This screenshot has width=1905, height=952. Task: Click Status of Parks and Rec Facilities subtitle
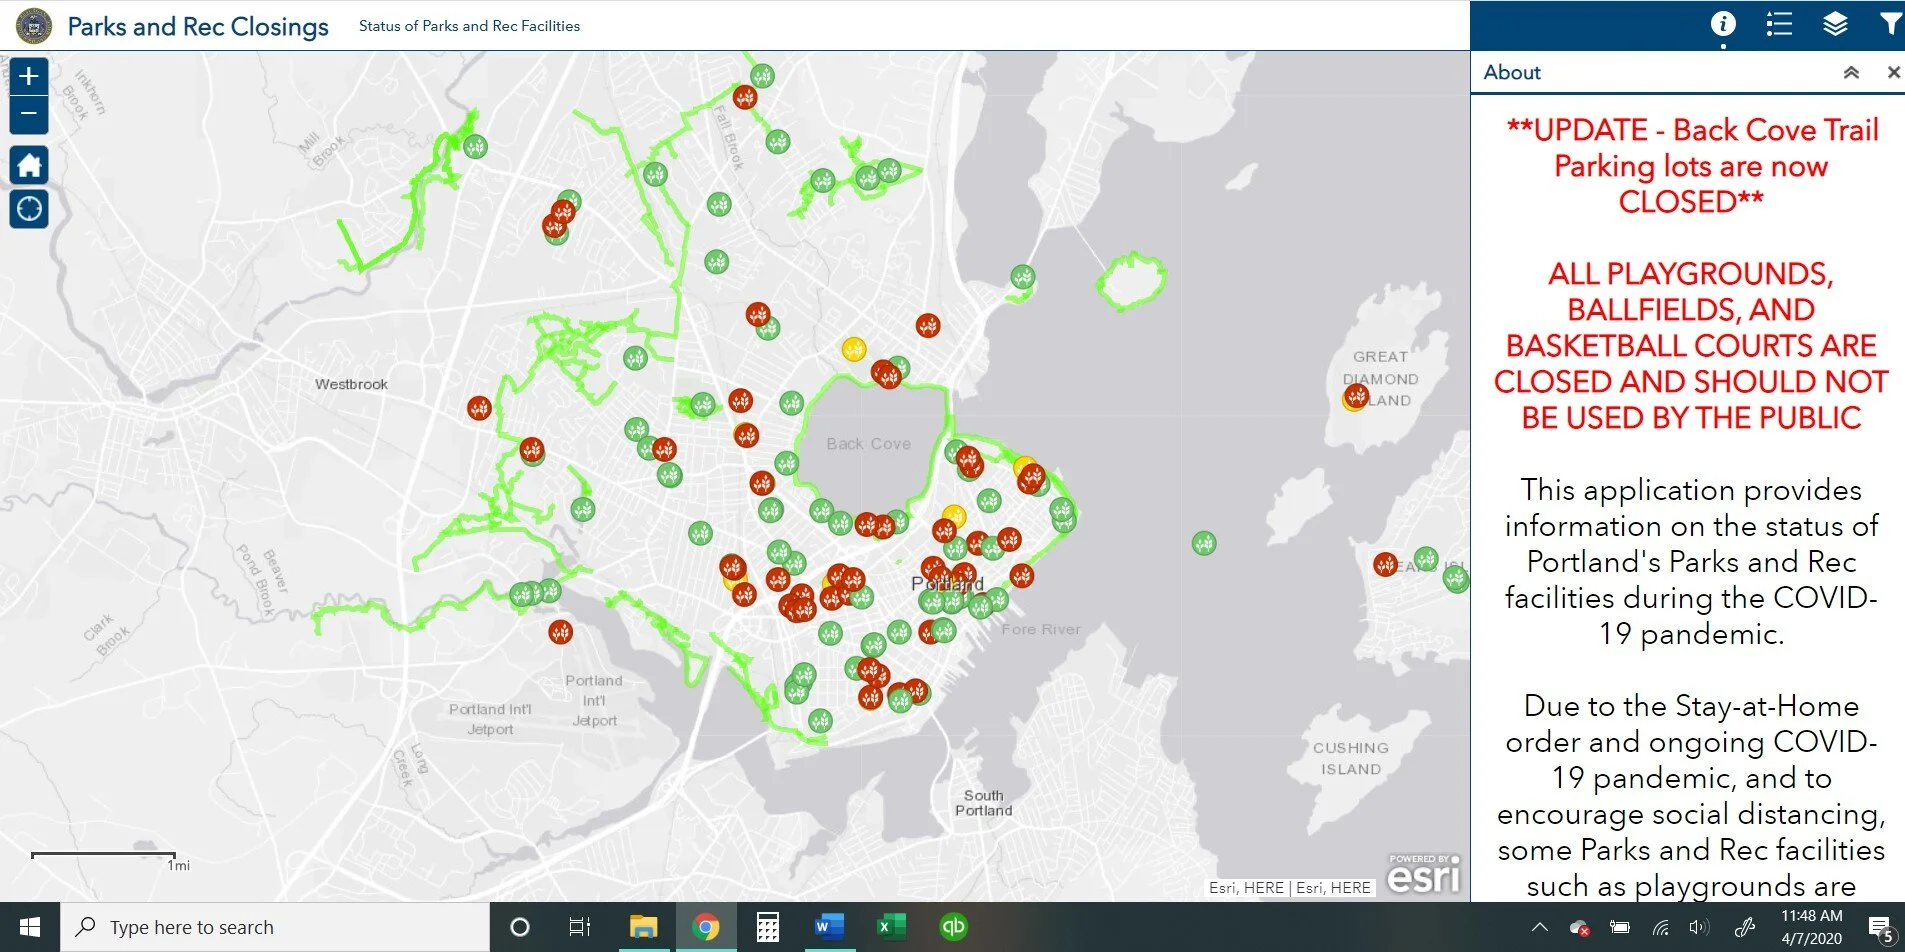pyautogui.click(x=469, y=26)
